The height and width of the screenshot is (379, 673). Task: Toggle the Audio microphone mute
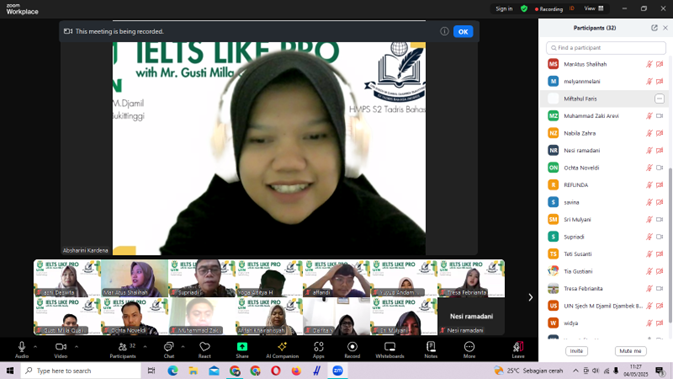click(22, 349)
